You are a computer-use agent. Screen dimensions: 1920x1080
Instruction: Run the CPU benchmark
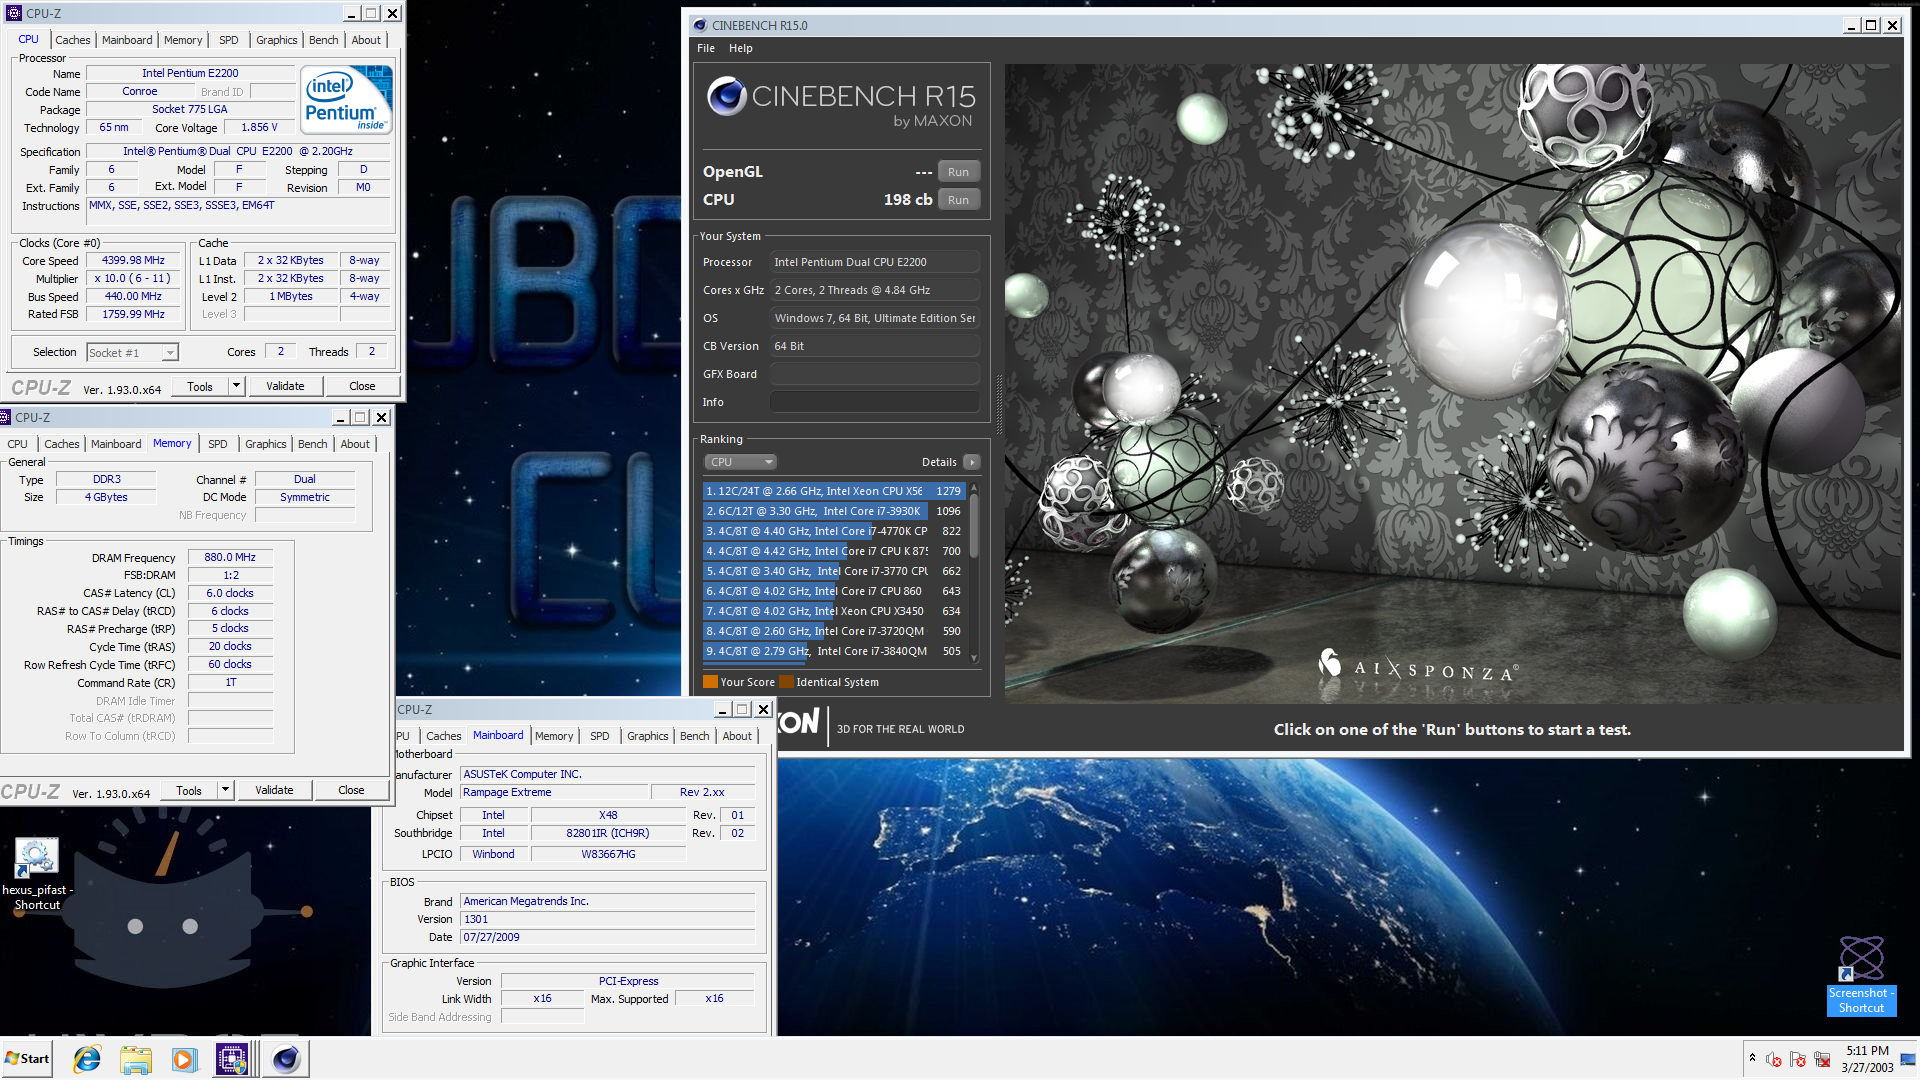click(958, 200)
